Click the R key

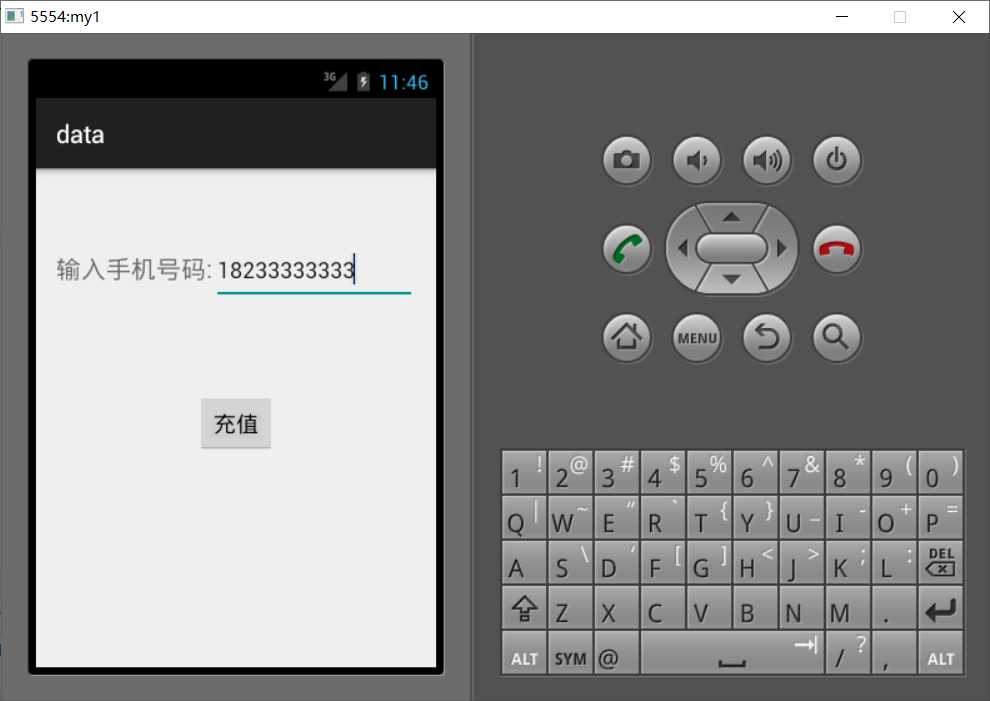point(663,517)
